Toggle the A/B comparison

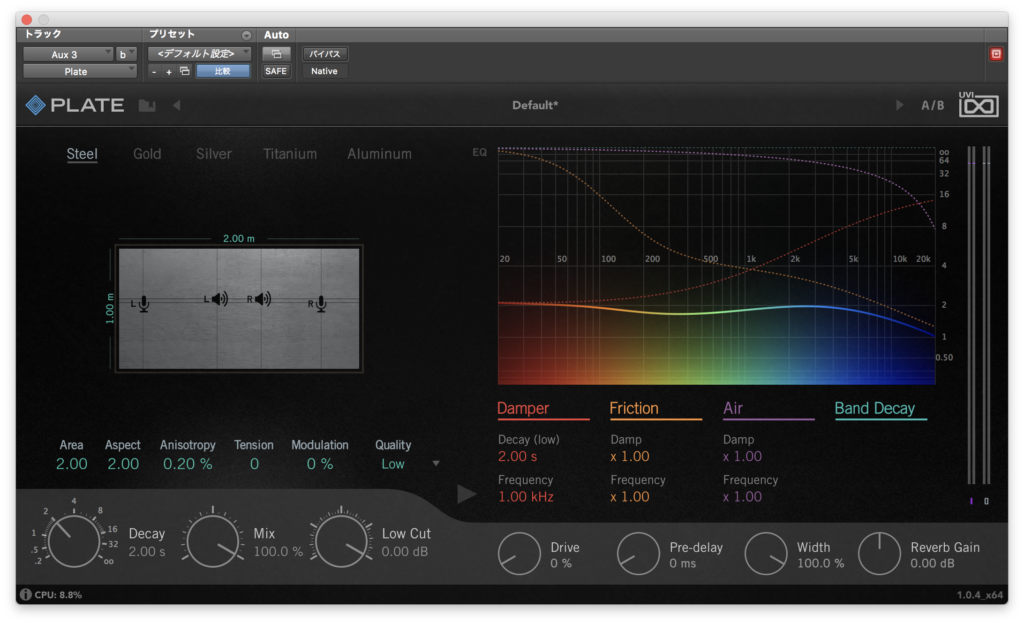933,105
